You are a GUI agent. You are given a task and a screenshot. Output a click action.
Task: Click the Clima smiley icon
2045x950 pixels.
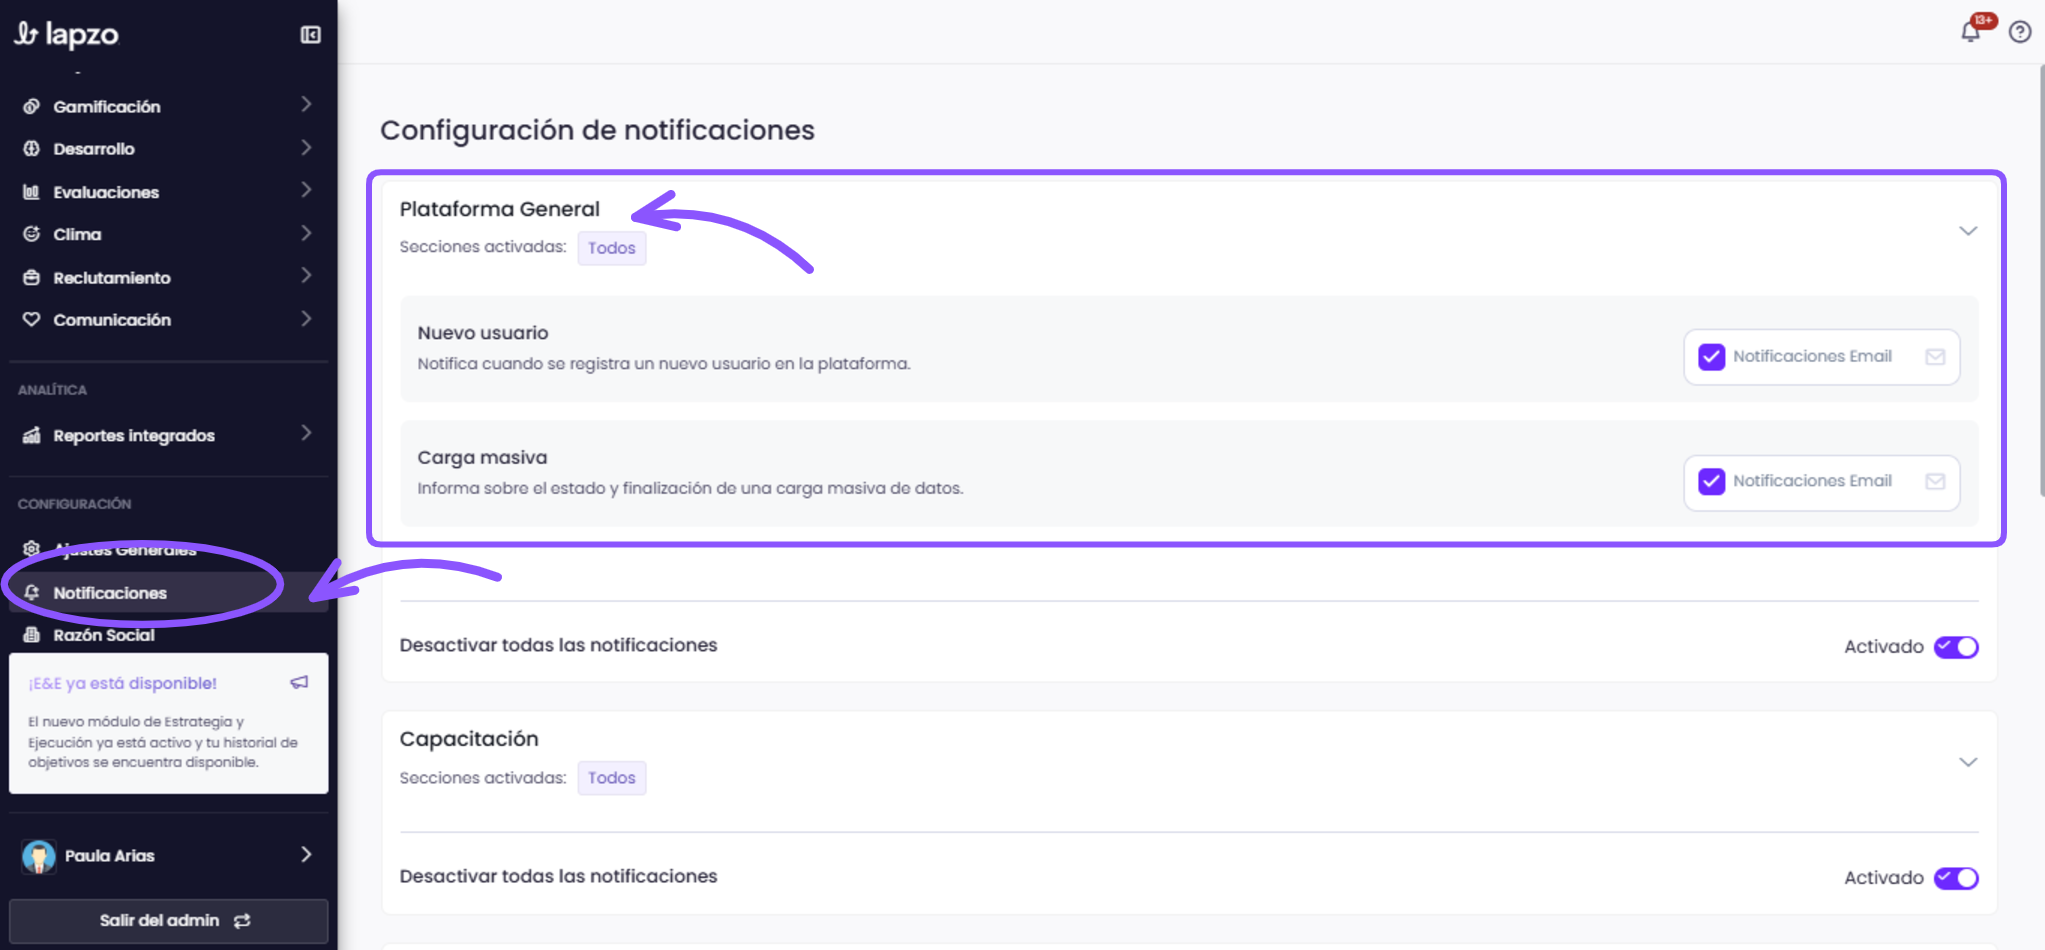32,234
